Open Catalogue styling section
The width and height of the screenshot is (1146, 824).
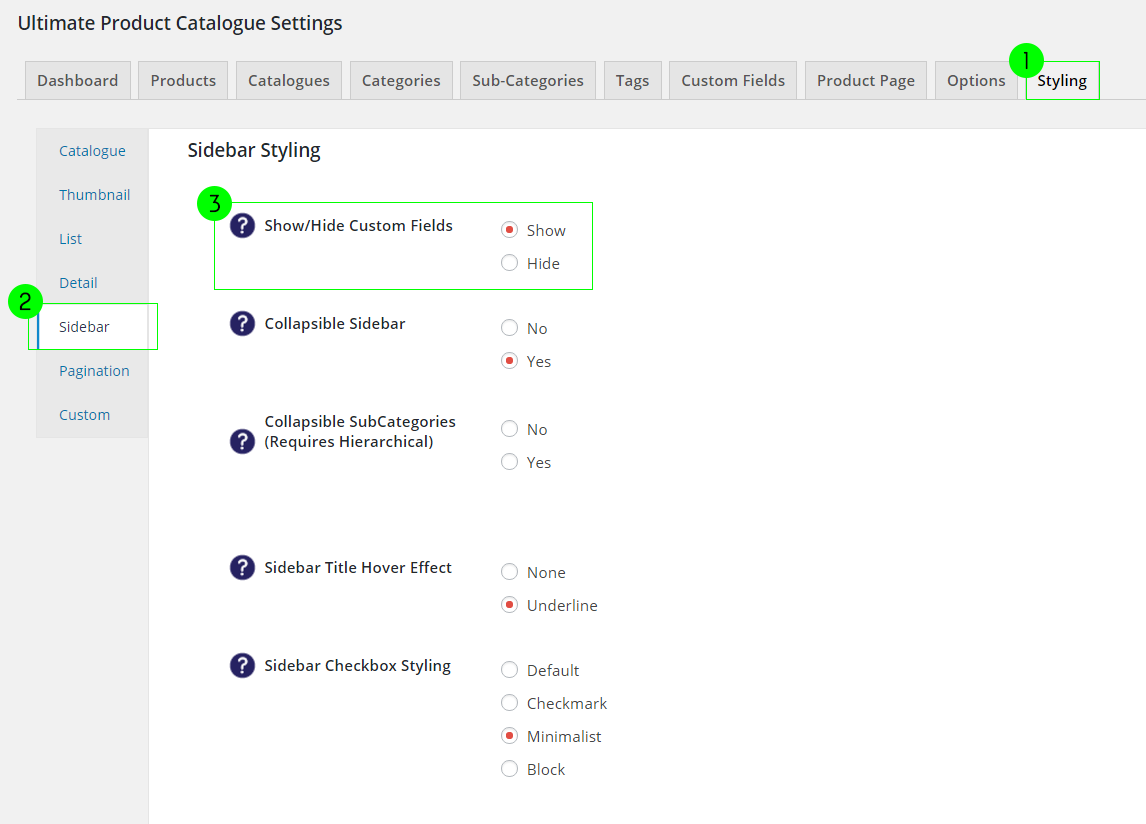coord(92,151)
